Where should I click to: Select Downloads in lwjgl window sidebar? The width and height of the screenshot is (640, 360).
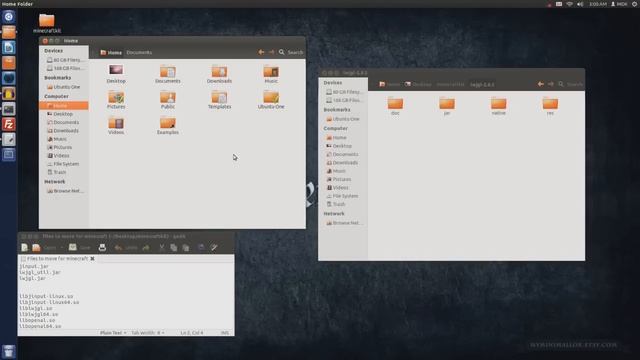pyautogui.click(x=342, y=163)
